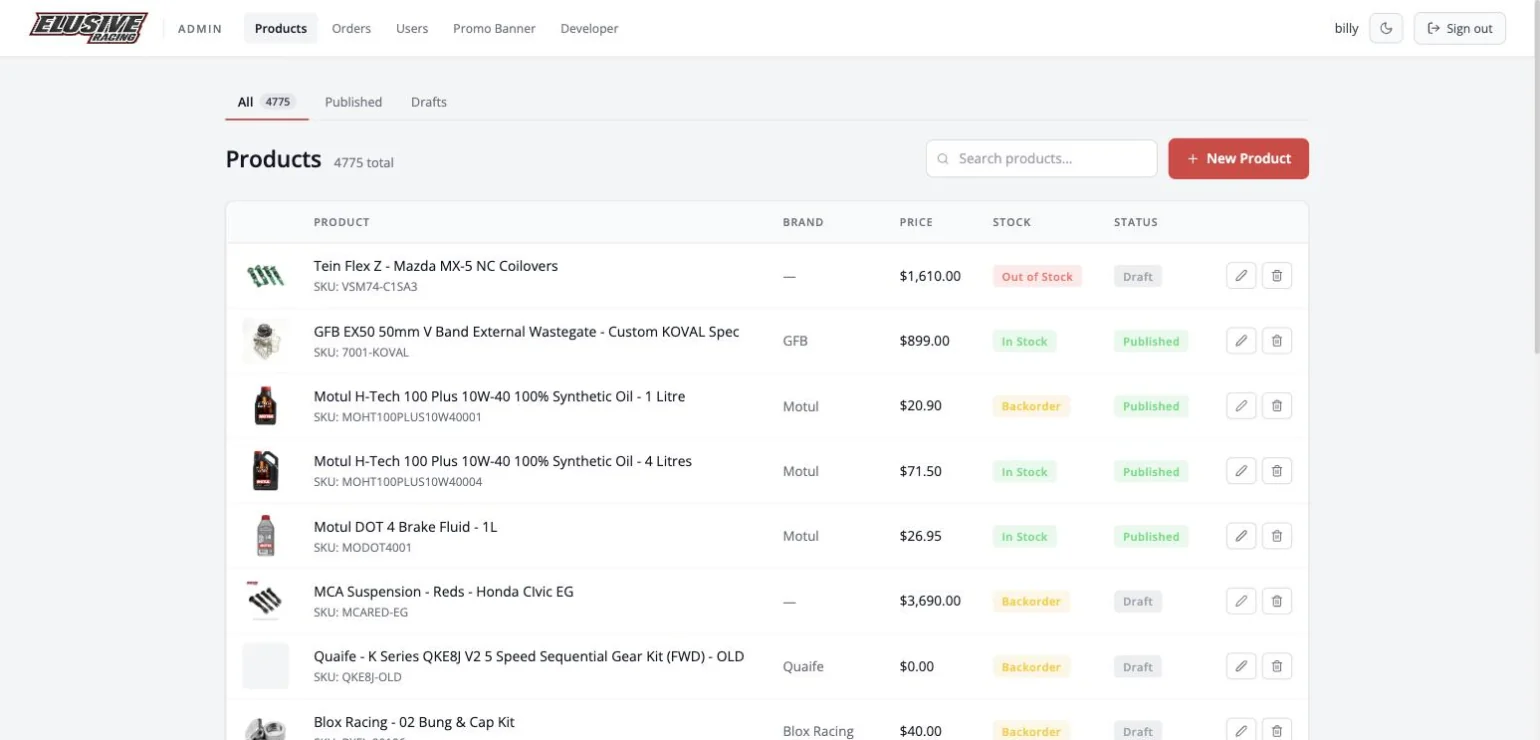Switch to the Drafts tab
Image resolution: width=1540 pixels, height=740 pixels.
point(429,102)
